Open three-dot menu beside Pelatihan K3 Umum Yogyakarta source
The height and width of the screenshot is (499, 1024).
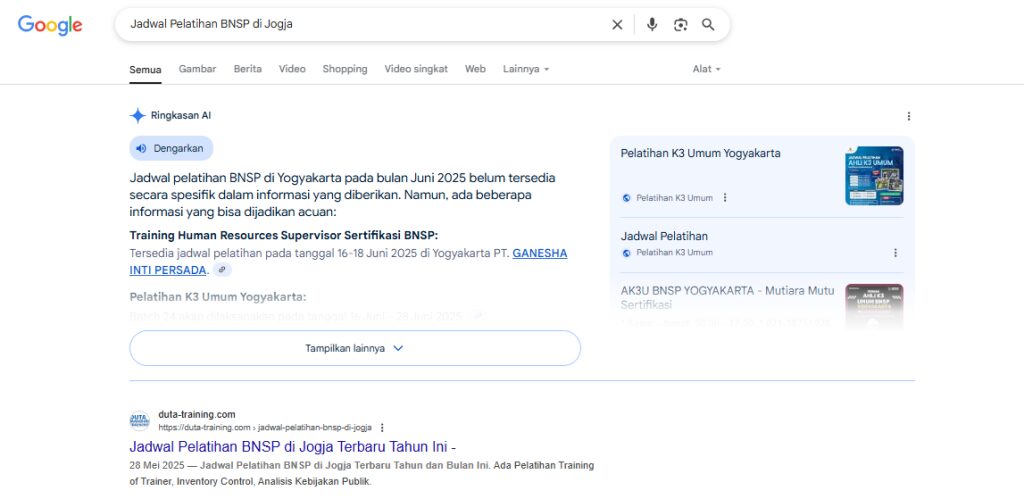pyautogui.click(x=724, y=197)
